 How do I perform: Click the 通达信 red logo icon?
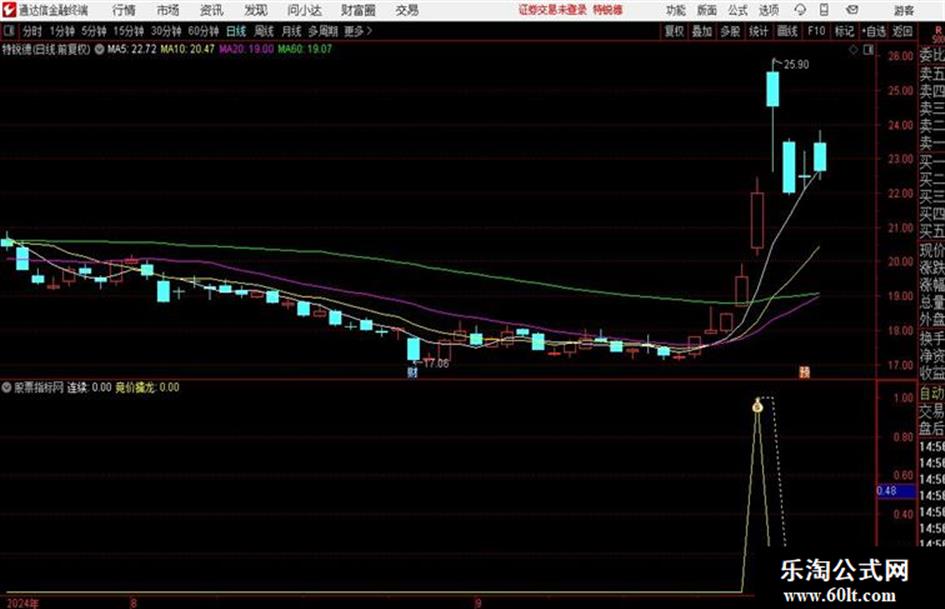click(9, 10)
